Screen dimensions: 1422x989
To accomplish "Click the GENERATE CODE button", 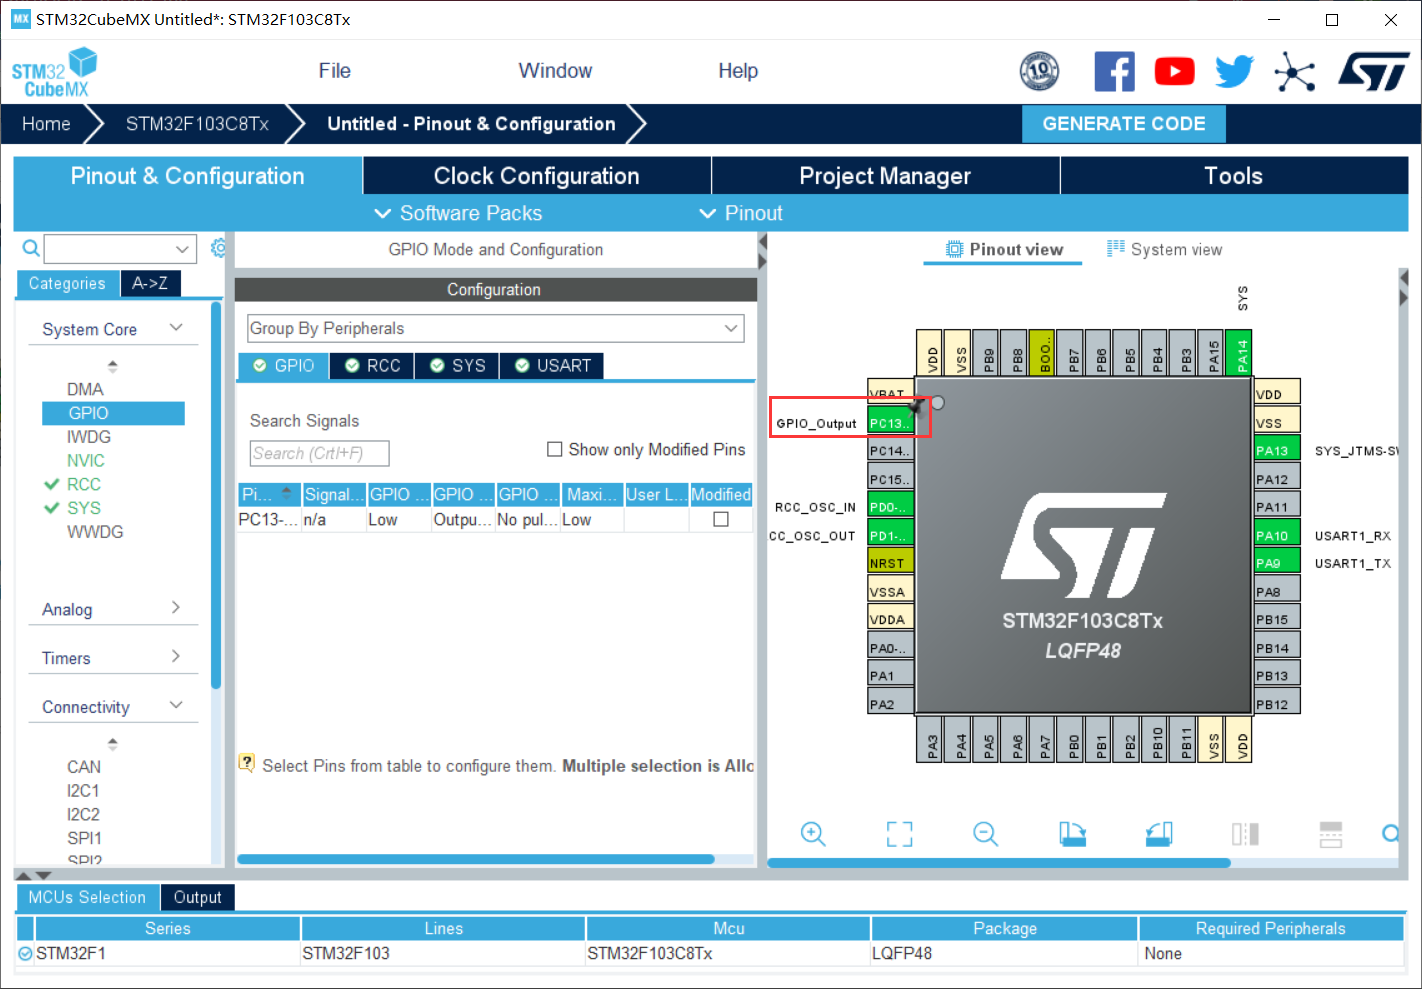I will (1124, 124).
